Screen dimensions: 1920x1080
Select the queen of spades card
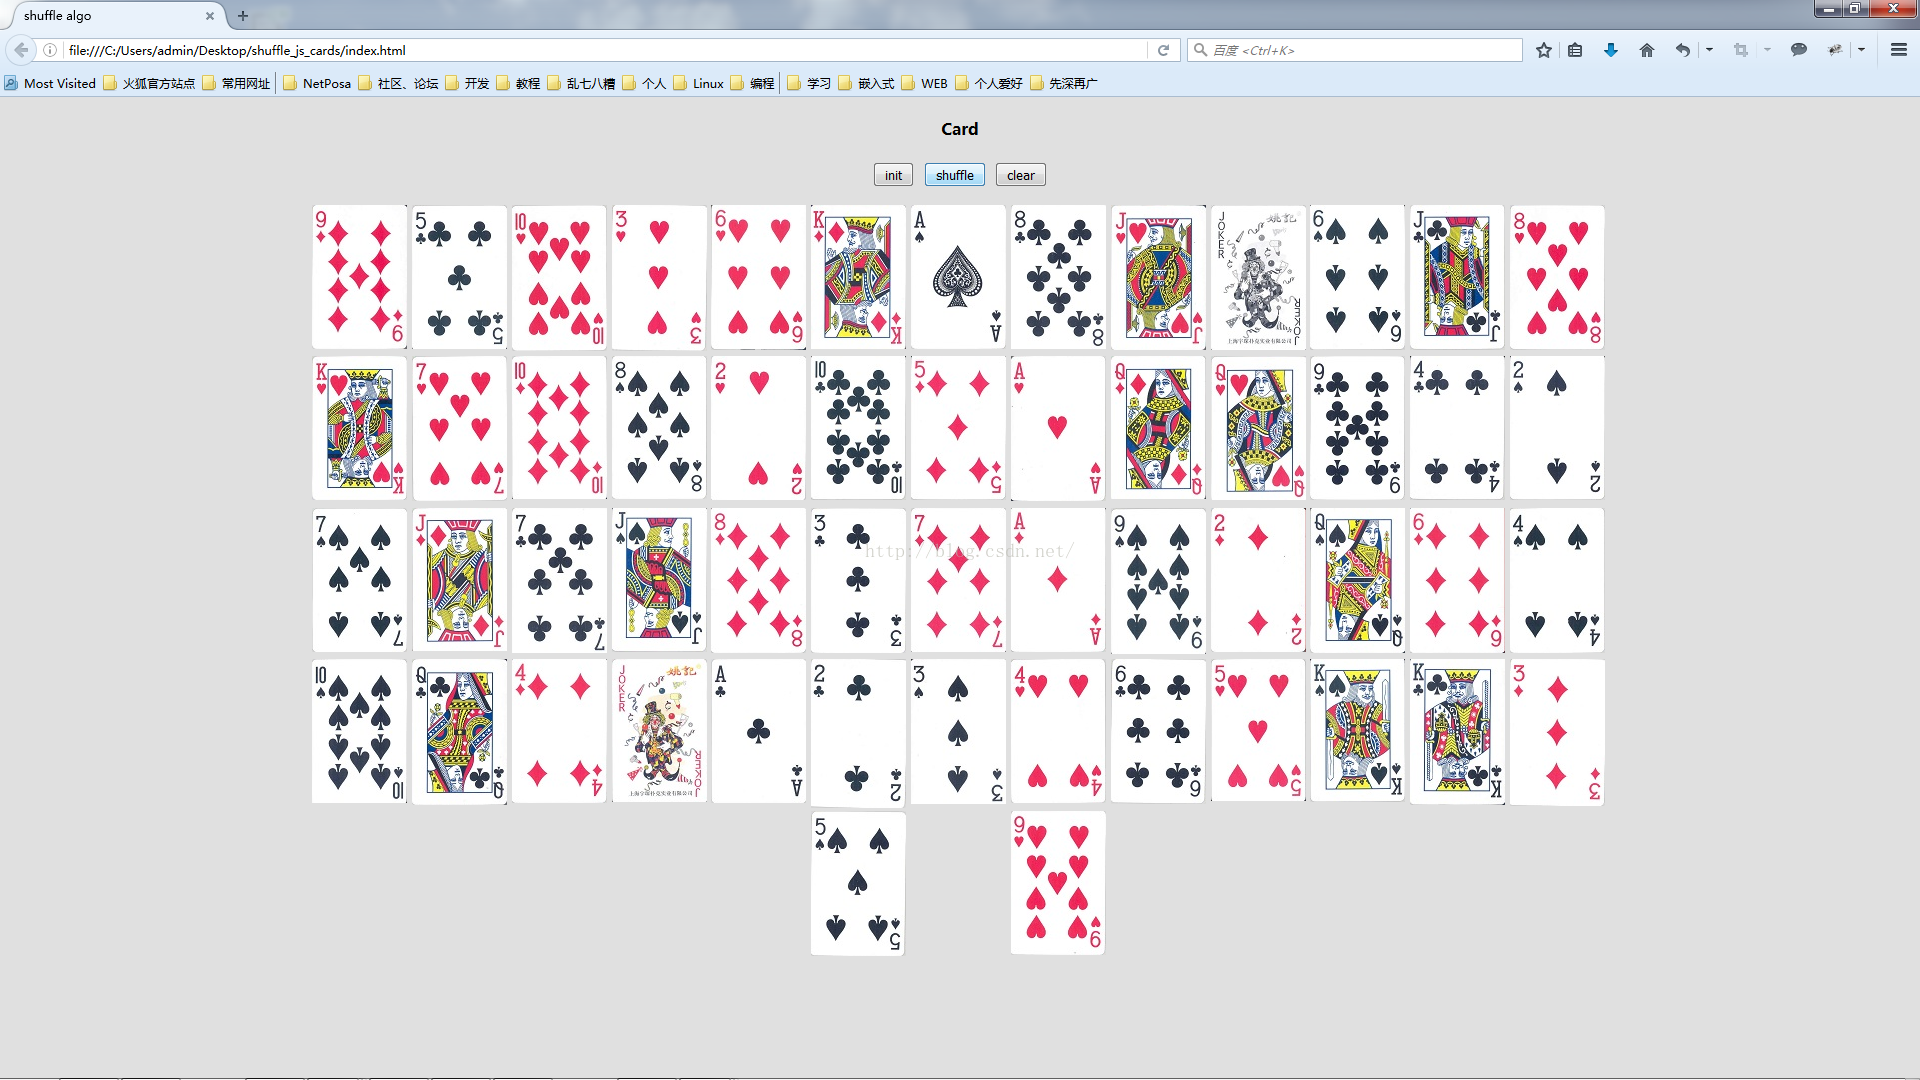point(1357,580)
